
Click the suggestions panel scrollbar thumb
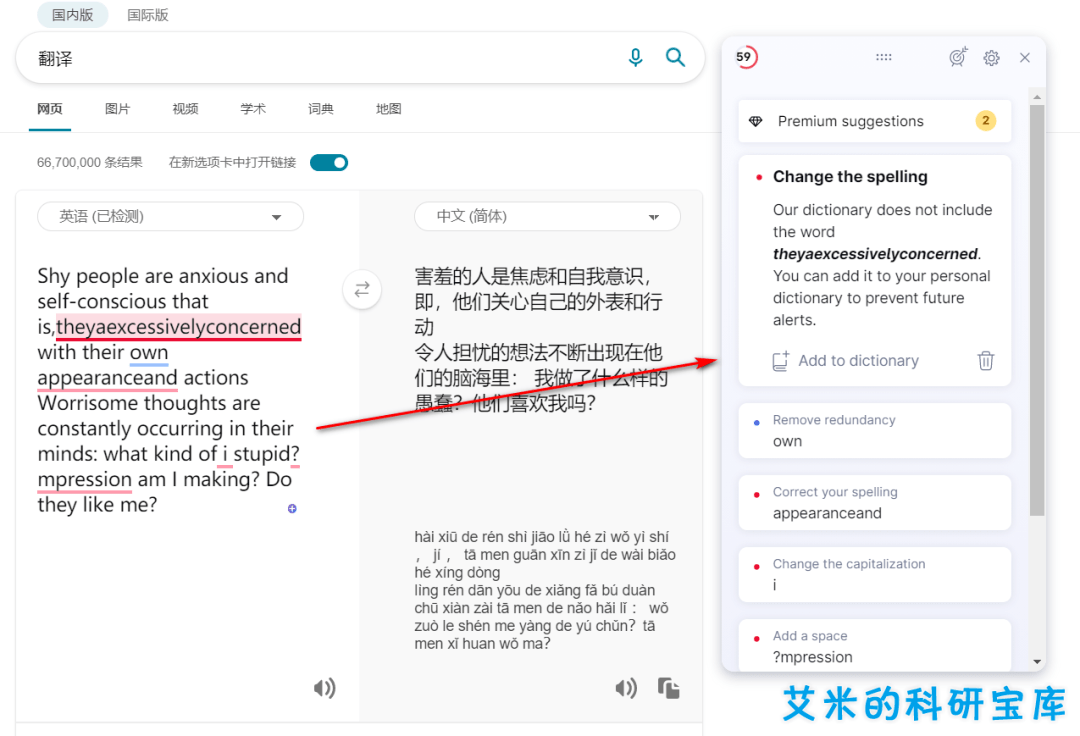pyautogui.click(x=1037, y=310)
